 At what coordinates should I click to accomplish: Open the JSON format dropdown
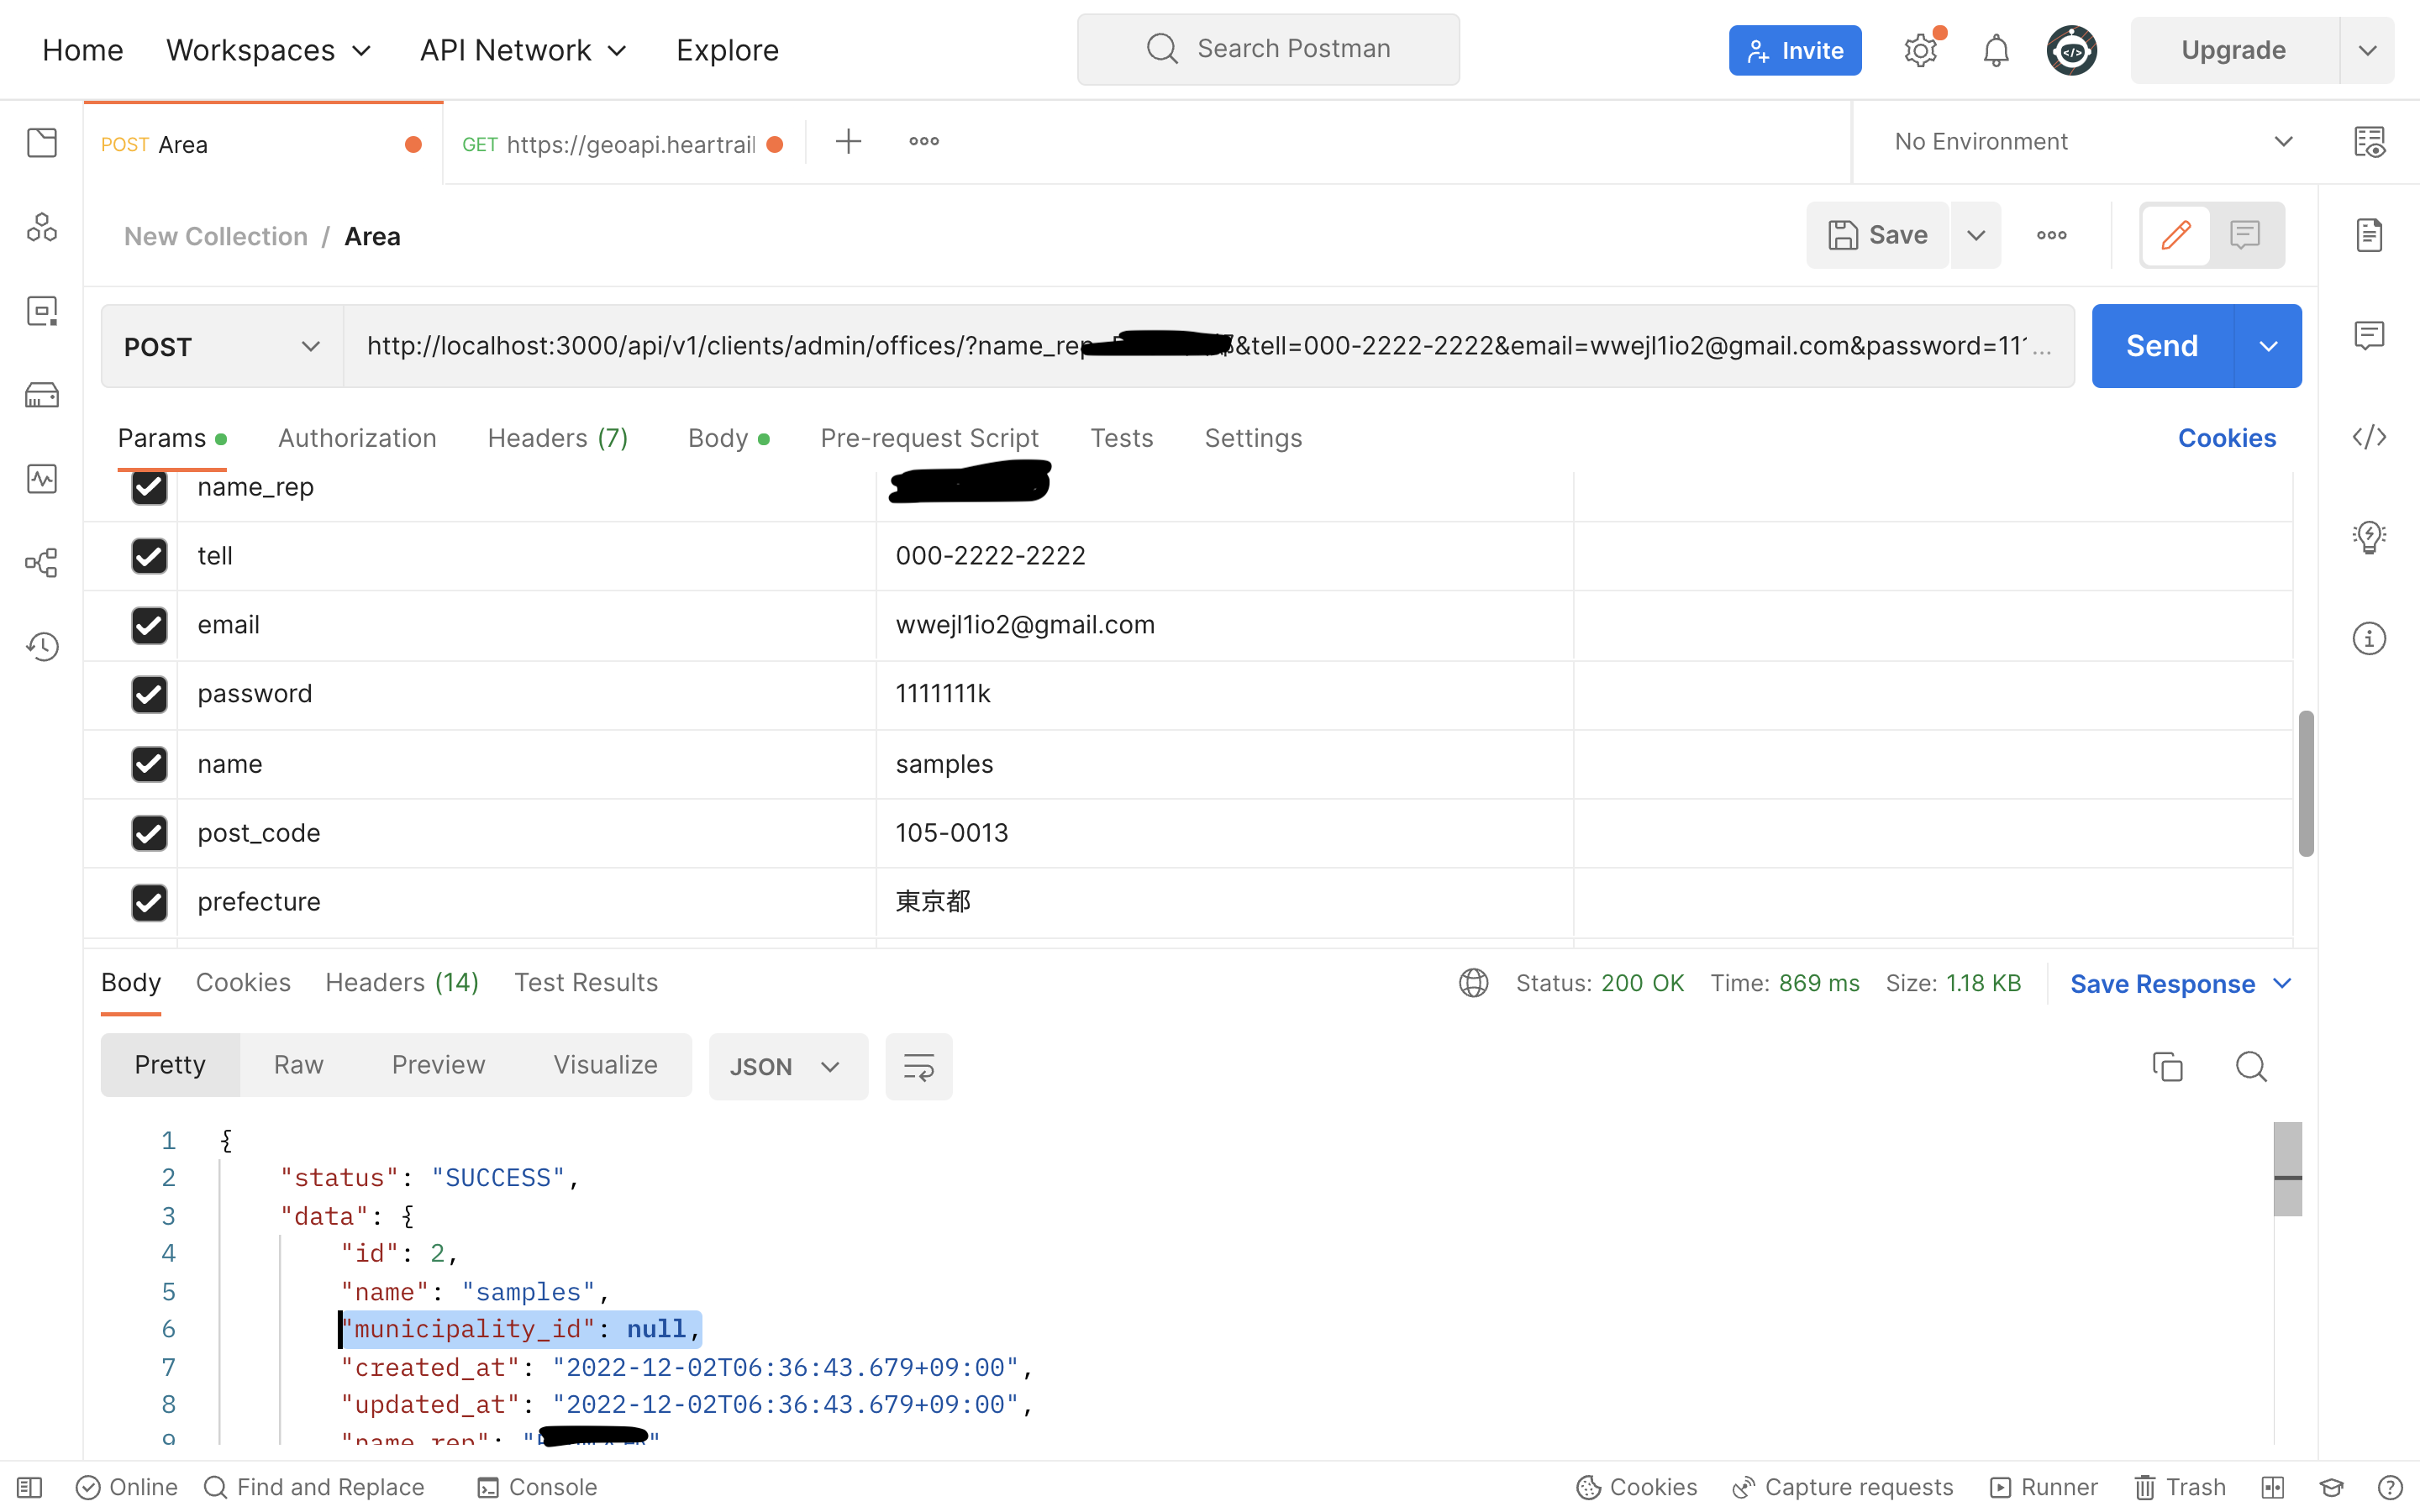click(x=787, y=1066)
